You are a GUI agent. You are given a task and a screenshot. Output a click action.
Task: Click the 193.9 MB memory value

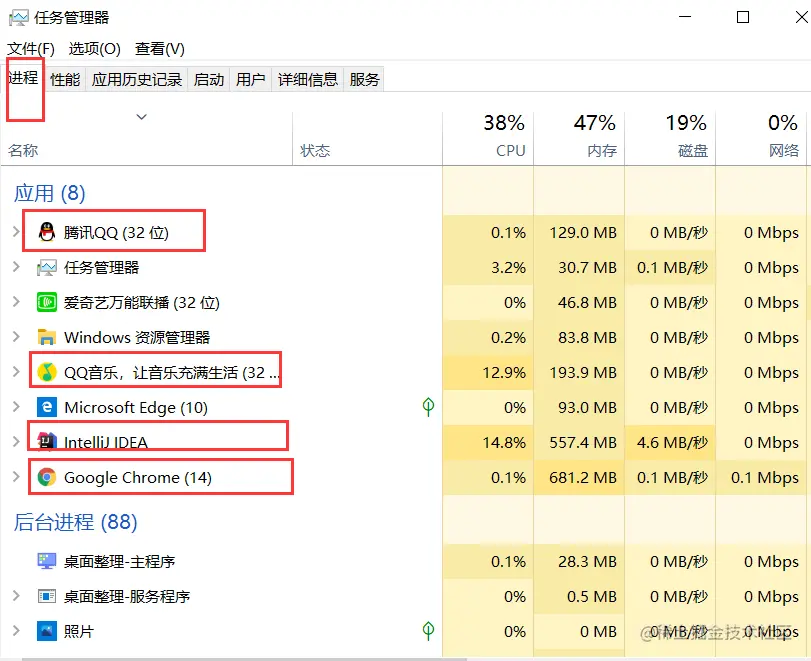click(x=583, y=372)
